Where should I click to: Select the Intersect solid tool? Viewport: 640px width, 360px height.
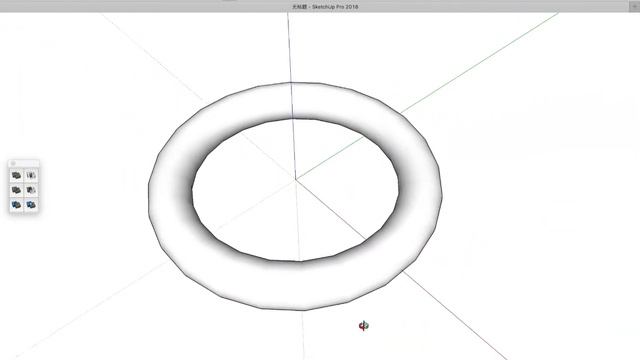[31, 176]
